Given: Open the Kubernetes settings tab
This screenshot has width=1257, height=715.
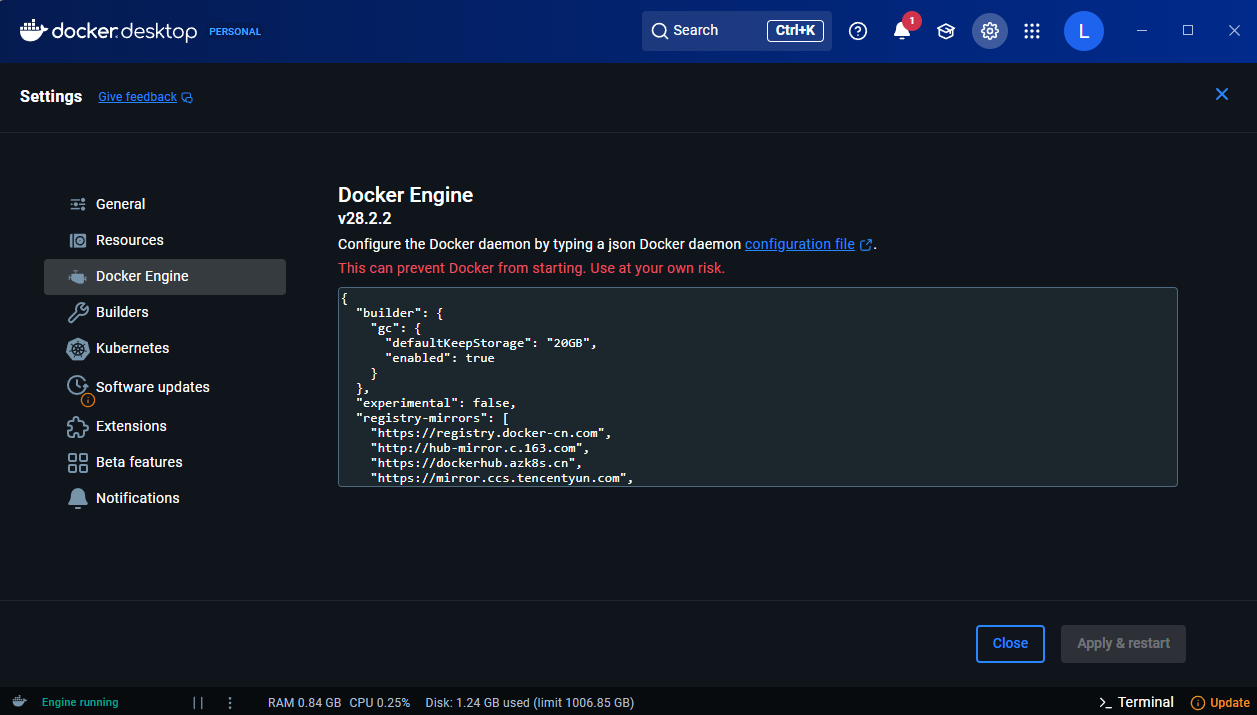Looking at the screenshot, I should 165,348.
